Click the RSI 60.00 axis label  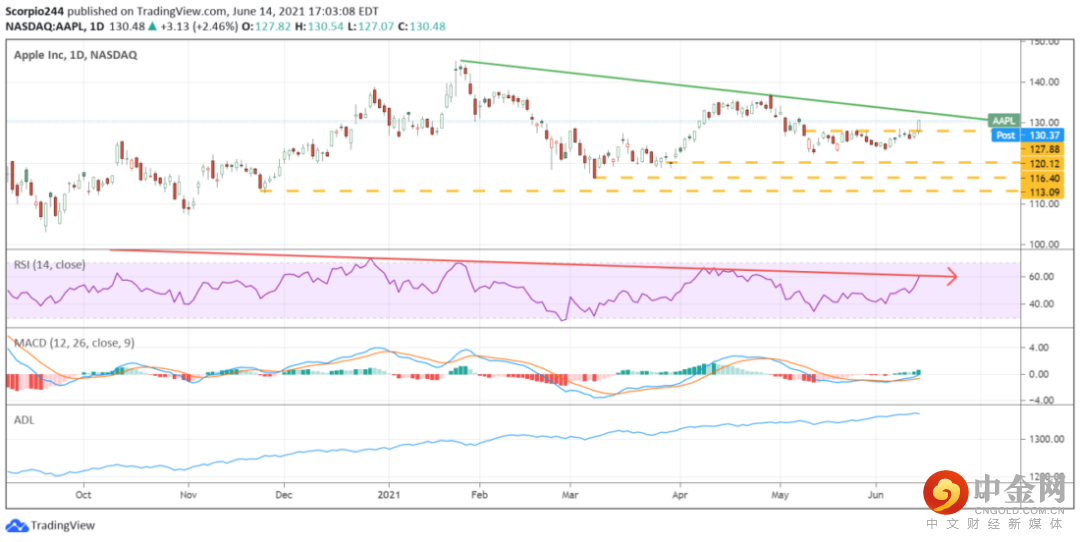(1041, 277)
